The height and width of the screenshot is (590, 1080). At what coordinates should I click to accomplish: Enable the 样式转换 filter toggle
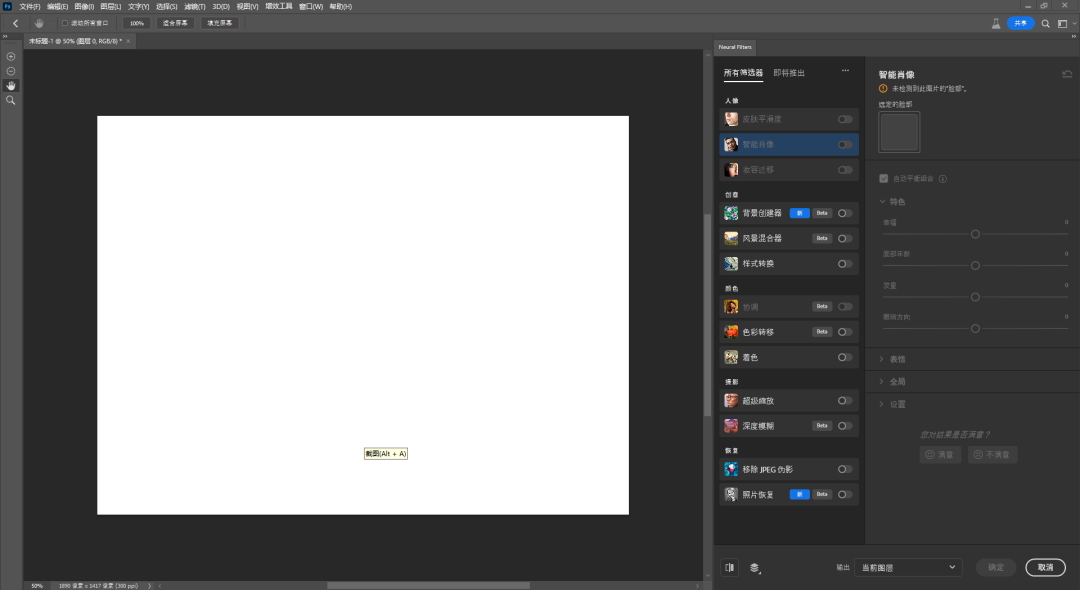click(x=846, y=264)
